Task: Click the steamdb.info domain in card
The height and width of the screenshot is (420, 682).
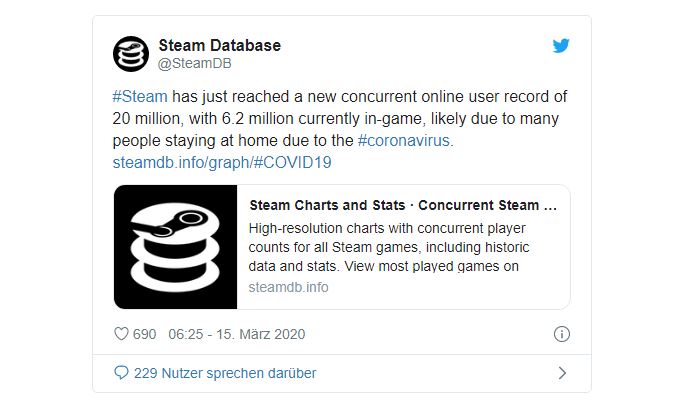Action: tap(288, 287)
